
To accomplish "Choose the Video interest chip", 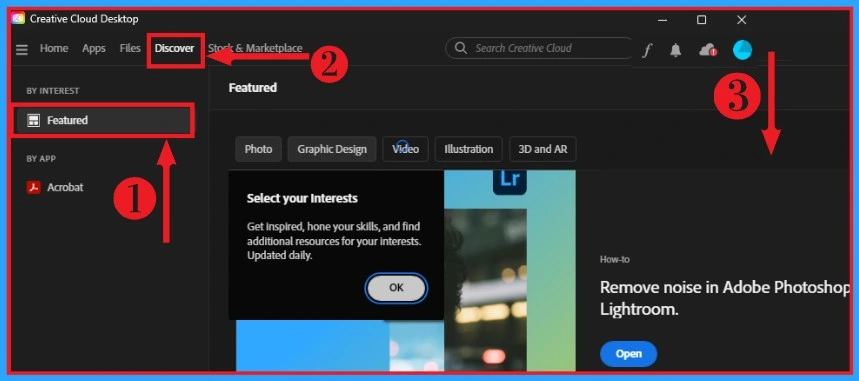I will click(x=405, y=149).
